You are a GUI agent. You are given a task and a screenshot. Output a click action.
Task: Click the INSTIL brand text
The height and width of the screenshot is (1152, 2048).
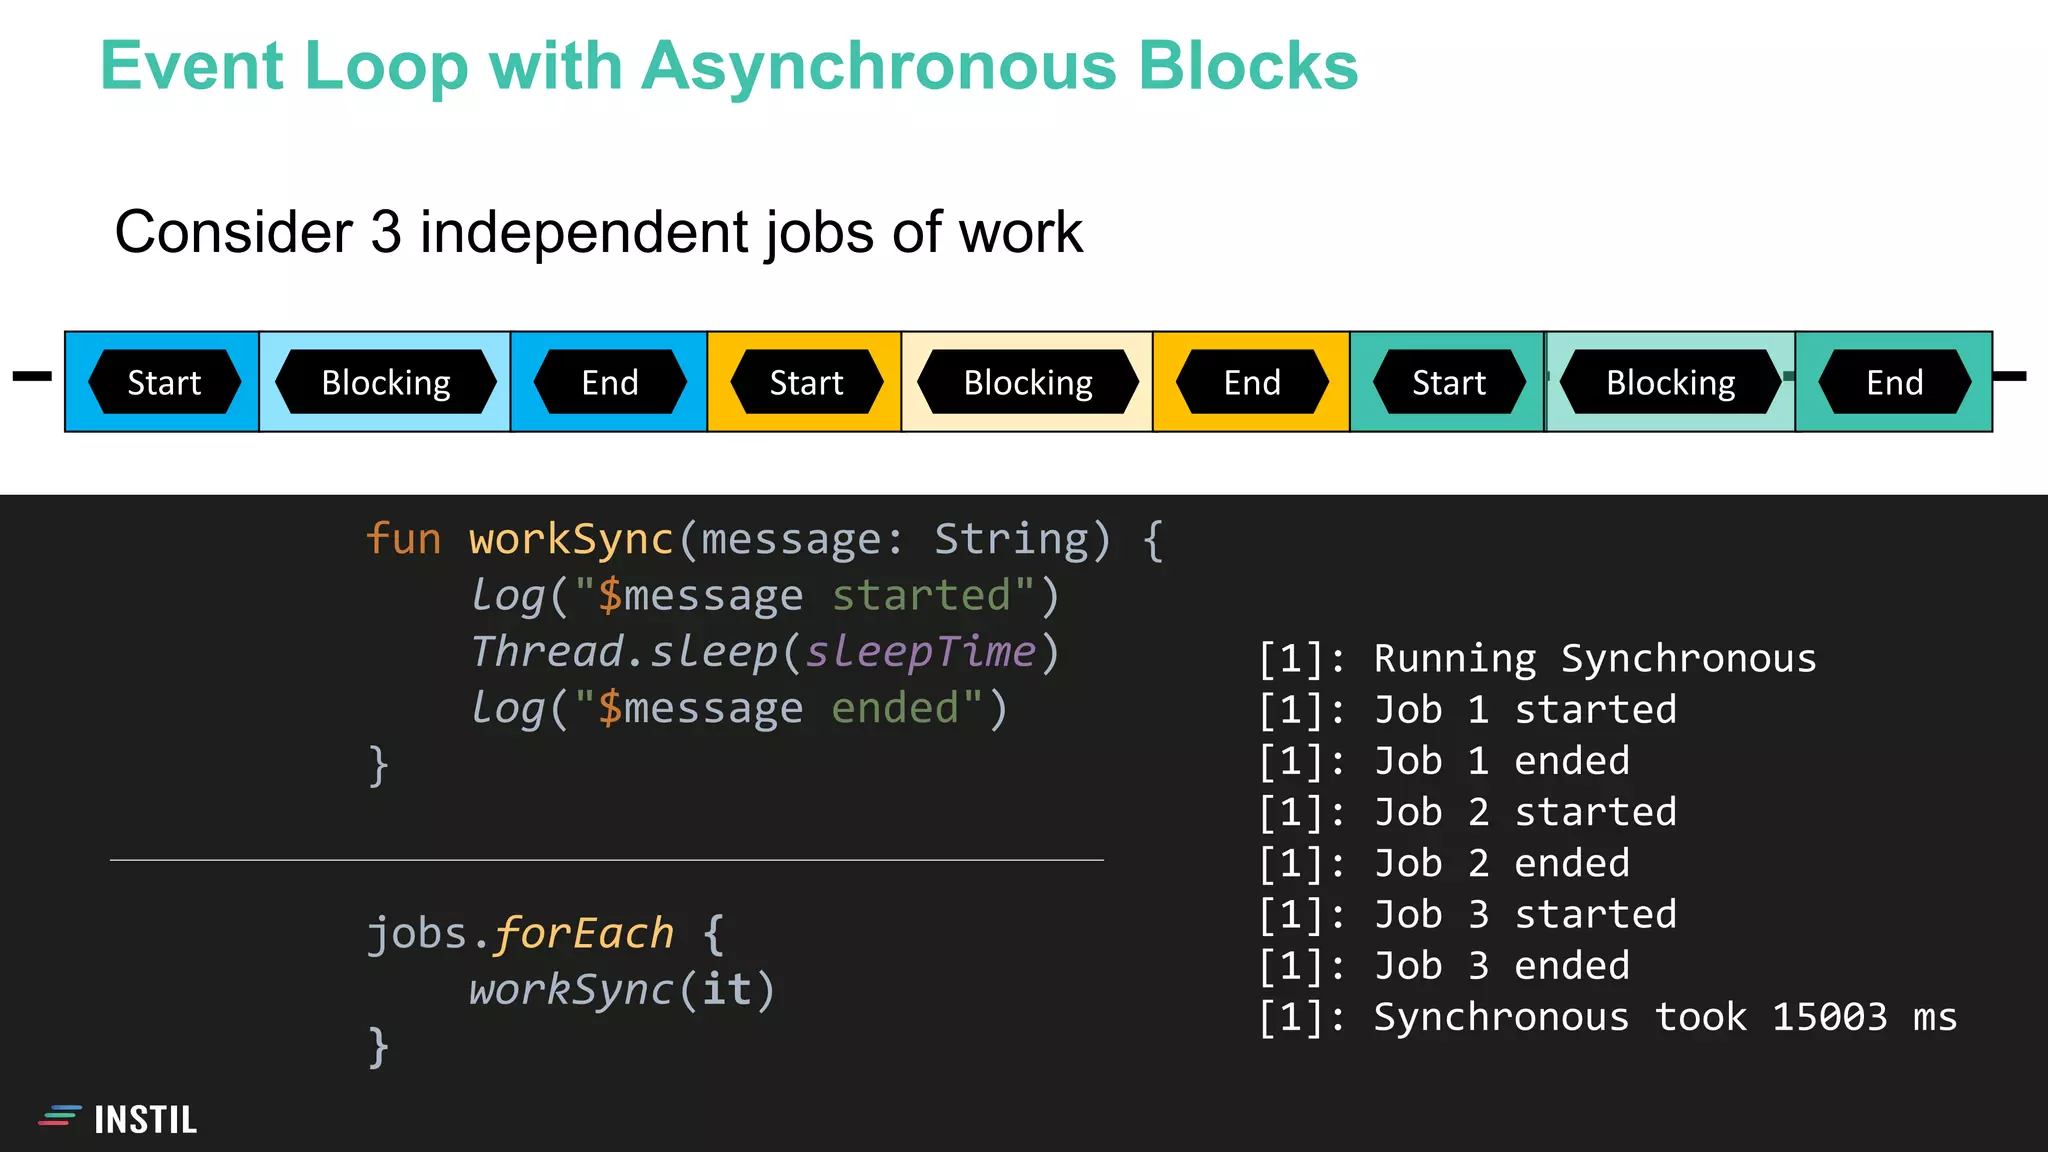pyautogui.click(x=146, y=1120)
